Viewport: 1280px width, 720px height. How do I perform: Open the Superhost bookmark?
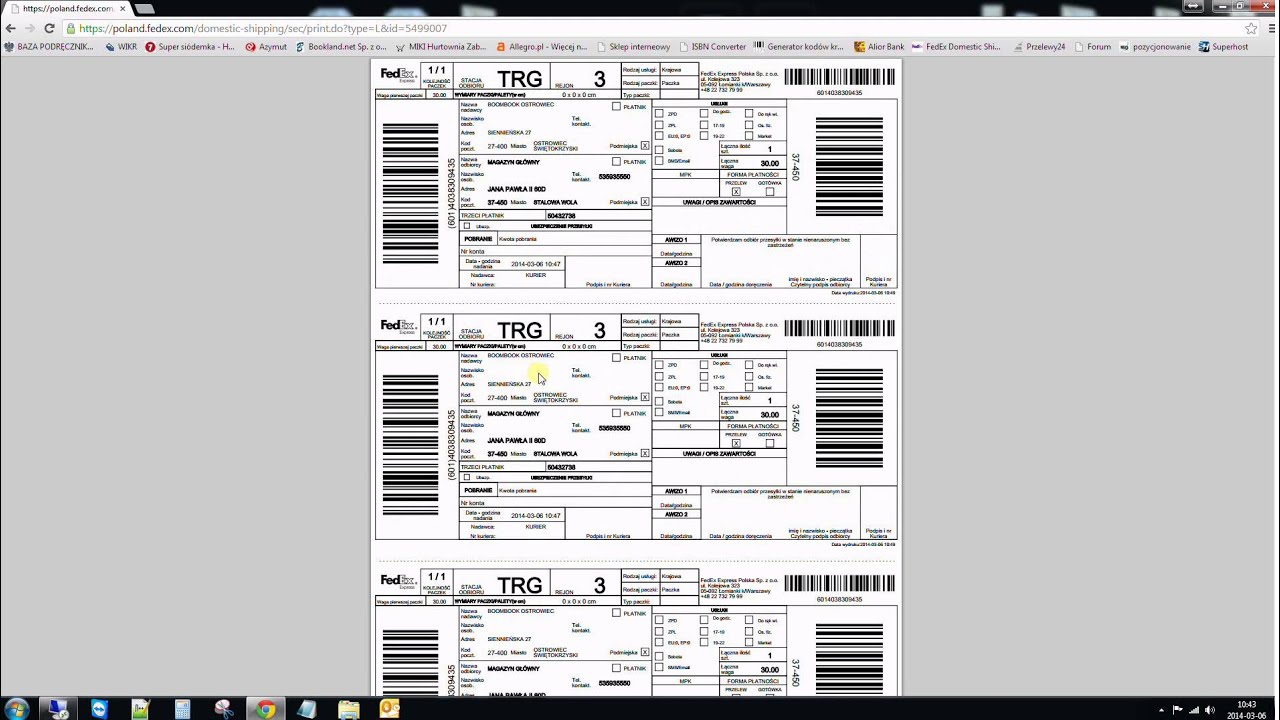click(1223, 46)
